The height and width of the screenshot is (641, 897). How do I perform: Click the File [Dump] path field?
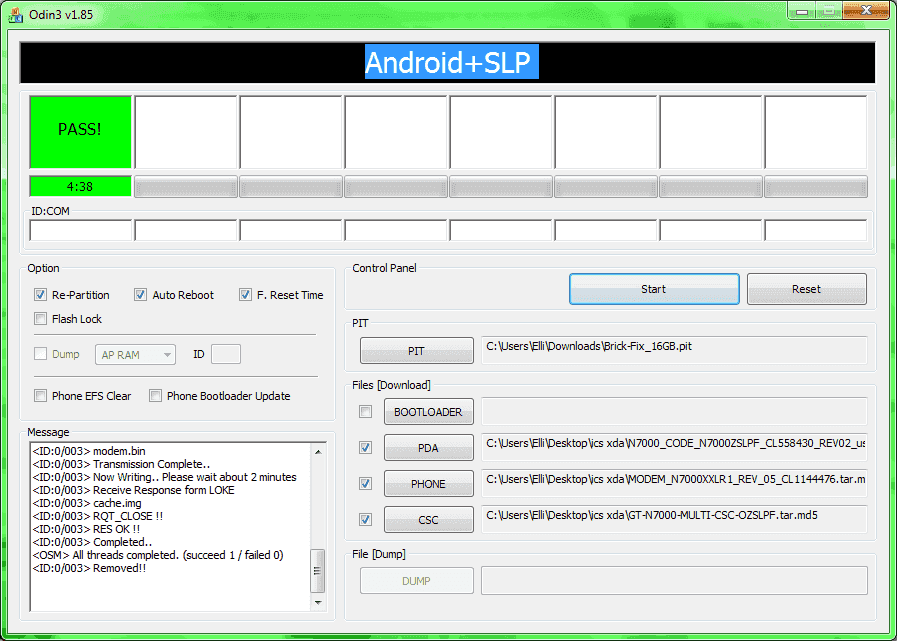(674, 581)
